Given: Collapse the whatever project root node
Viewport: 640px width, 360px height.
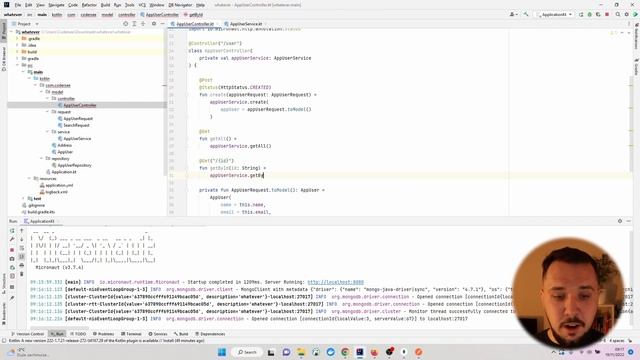Looking at the screenshot, I should [12, 32].
